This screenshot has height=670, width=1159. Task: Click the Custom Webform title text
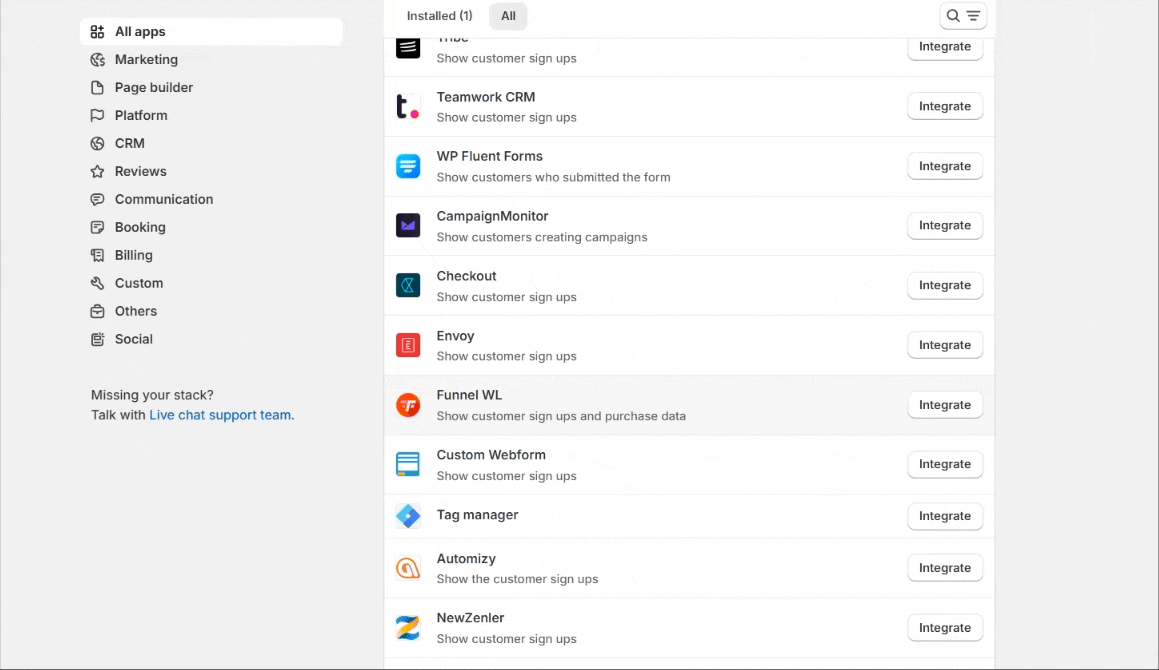(491, 455)
